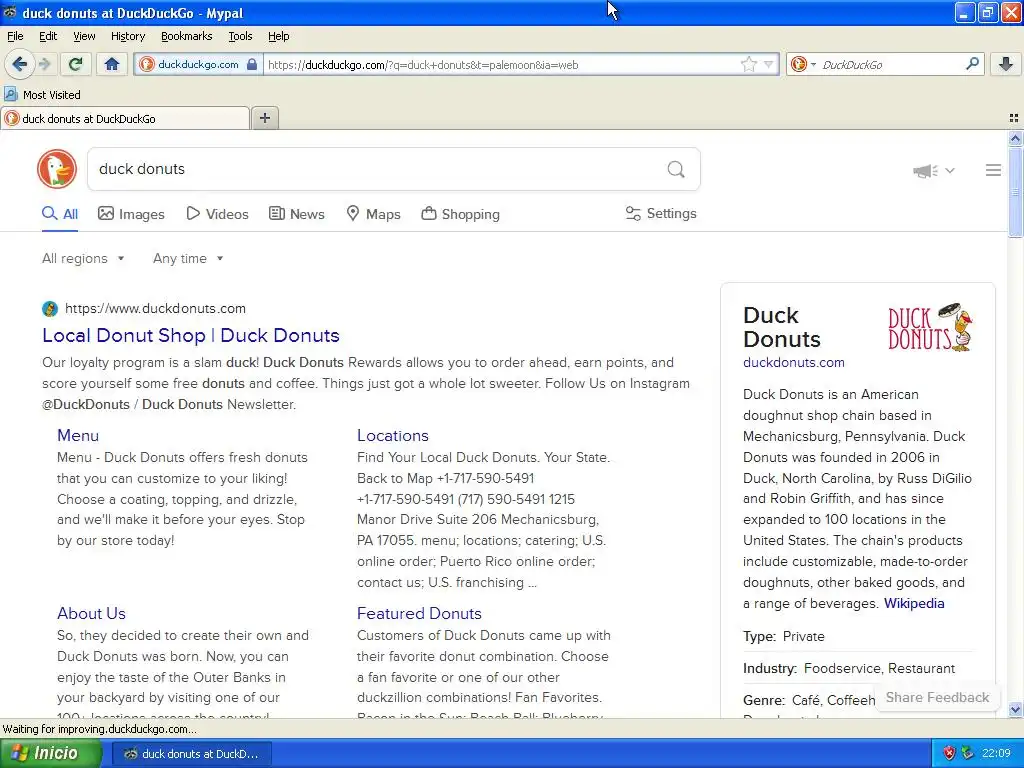The width and height of the screenshot is (1024, 768).
Task: Switch to News results tab
Action: [x=297, y=214]
